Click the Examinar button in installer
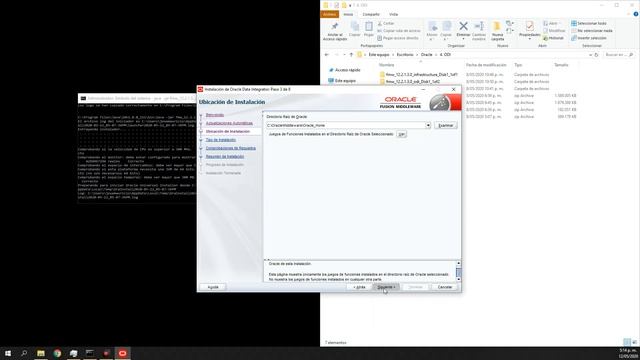 445,125
